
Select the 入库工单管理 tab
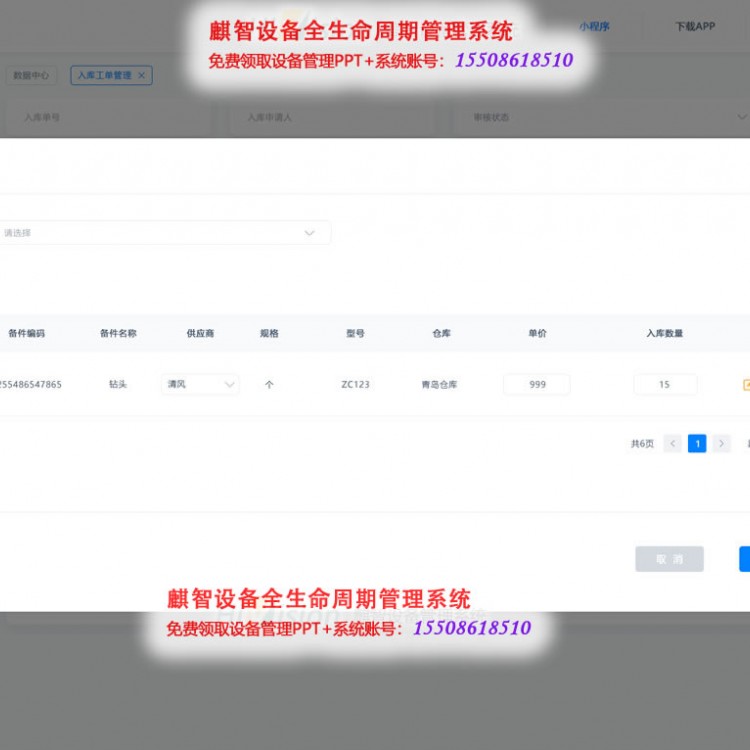[105, 75]
